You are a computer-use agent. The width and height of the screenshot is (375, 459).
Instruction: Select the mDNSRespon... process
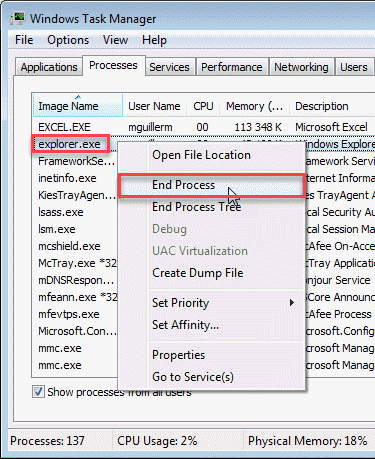coord(76,280)
